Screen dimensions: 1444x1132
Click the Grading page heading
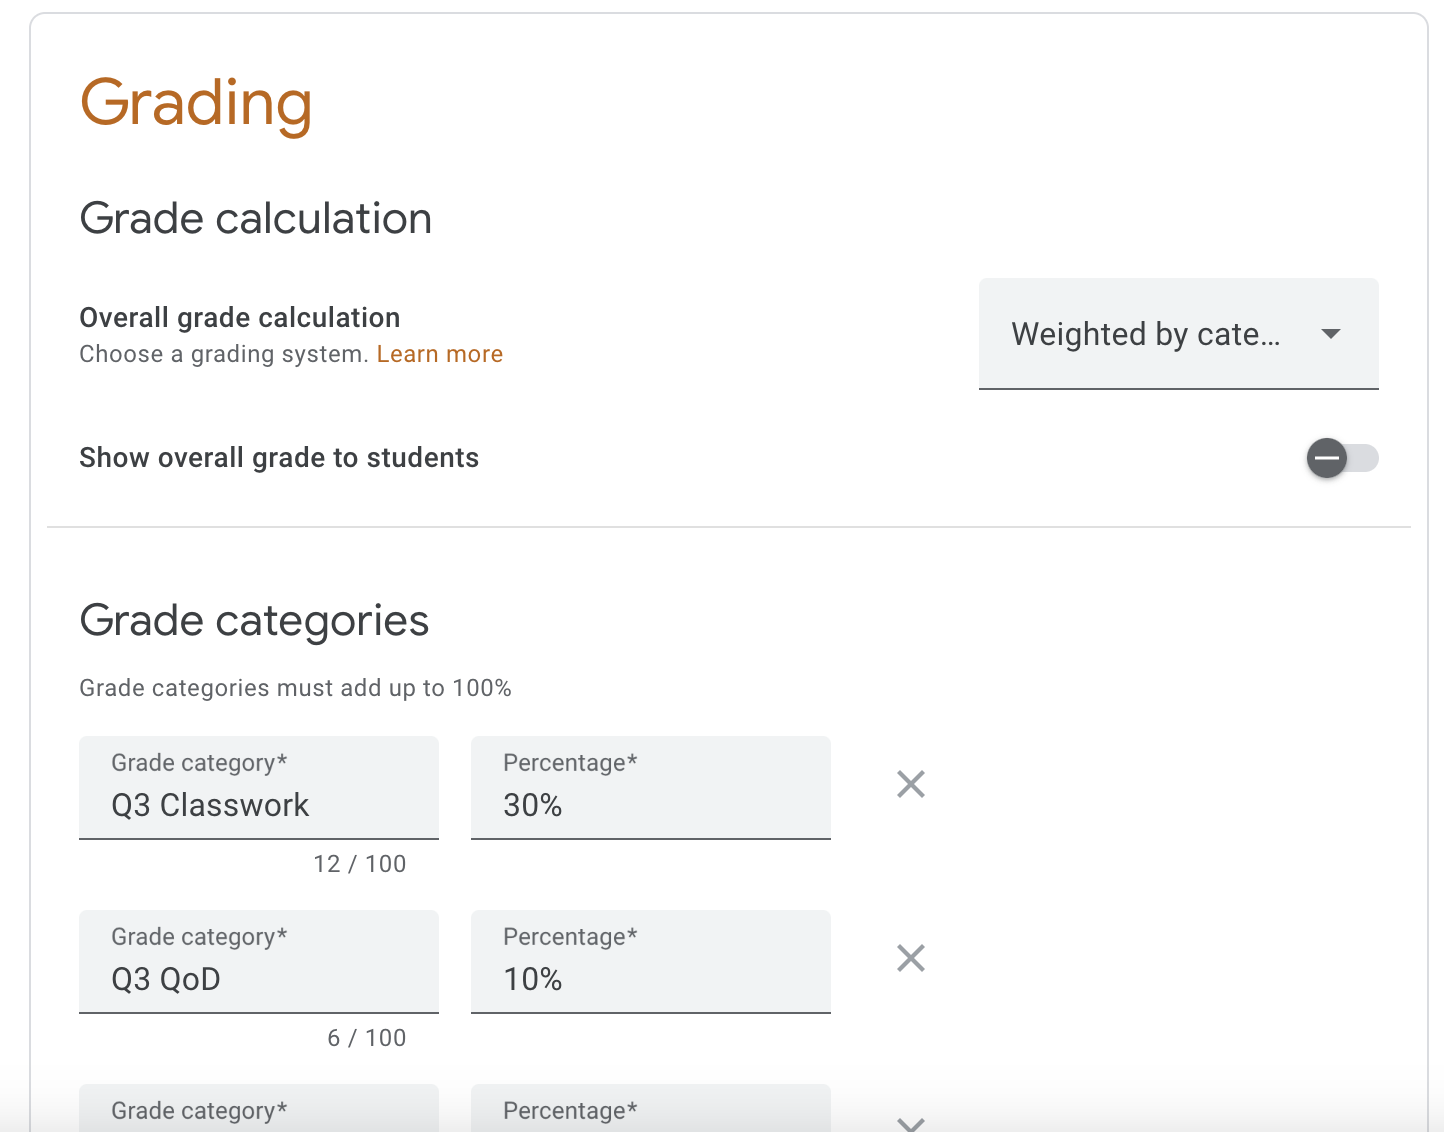196,102
